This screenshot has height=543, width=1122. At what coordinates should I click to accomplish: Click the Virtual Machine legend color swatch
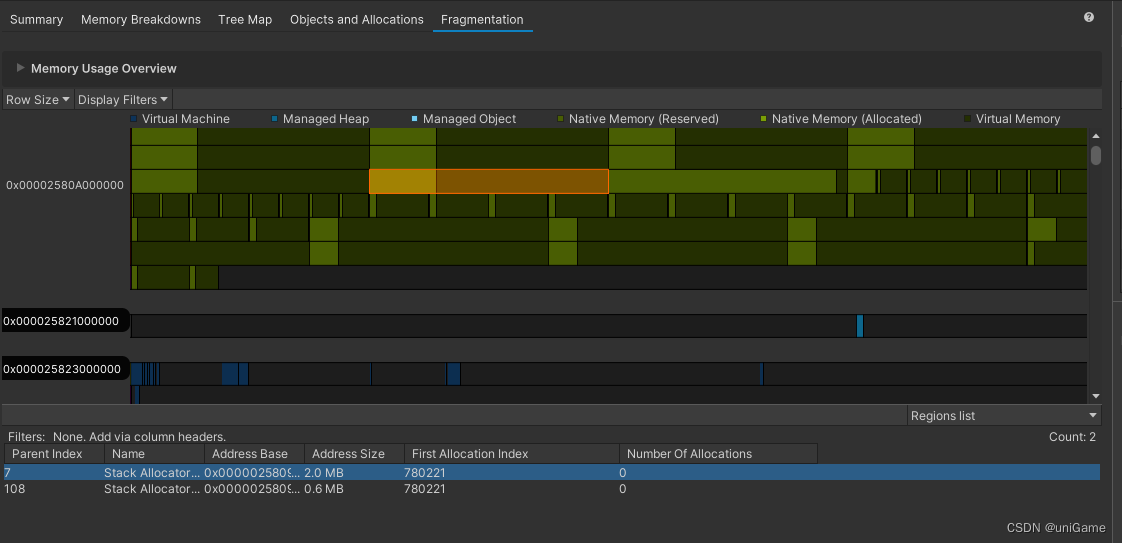(134, 119)
